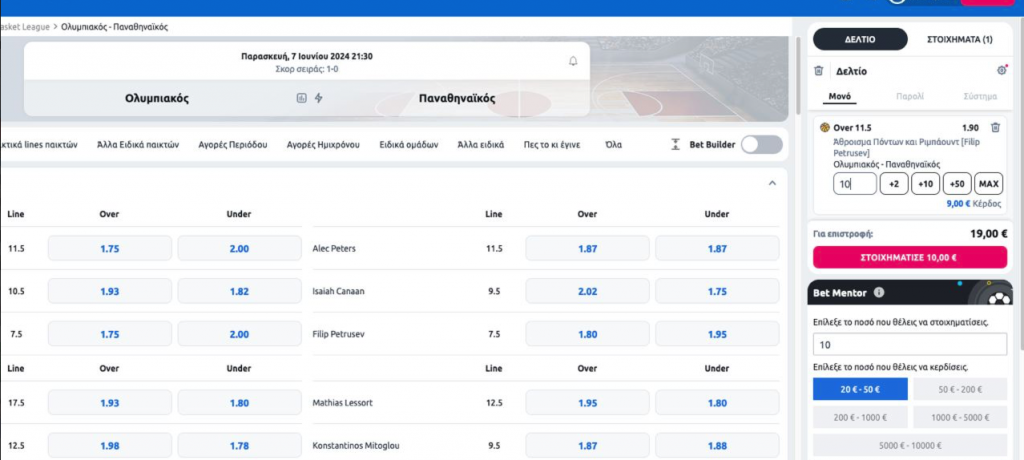Viewport: 1024px width, 460px height.
Task: Select the 50 € - 200 € winnings range
Action: point(958,389)
